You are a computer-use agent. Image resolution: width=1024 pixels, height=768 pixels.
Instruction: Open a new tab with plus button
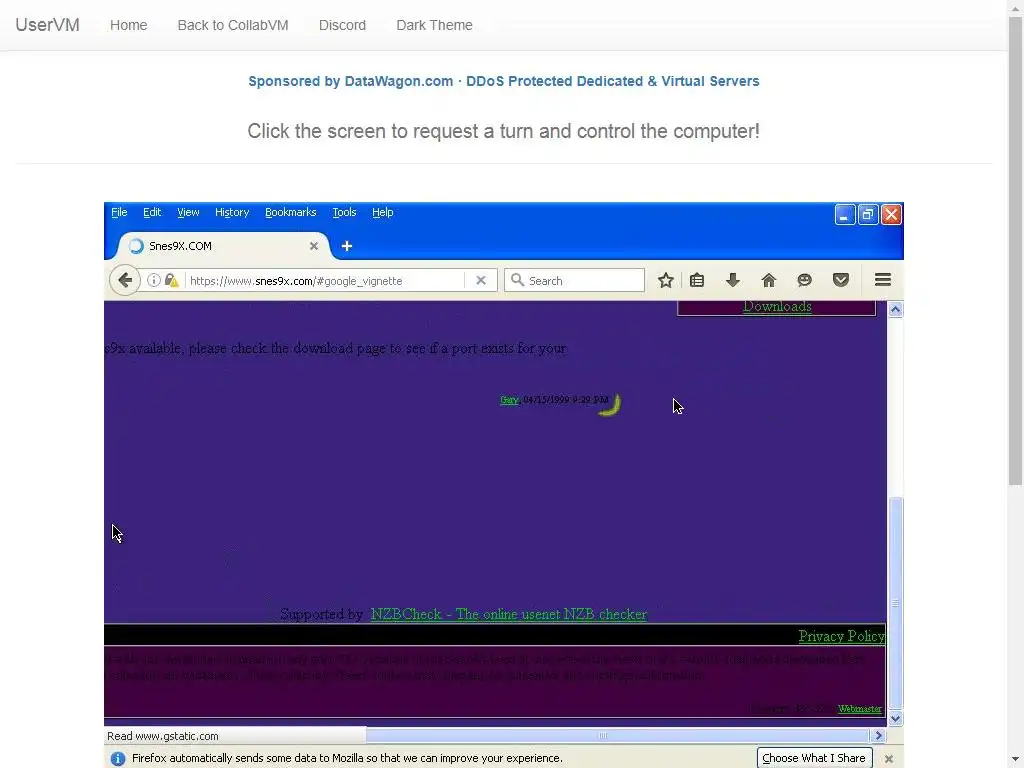[x=347, y=246]
